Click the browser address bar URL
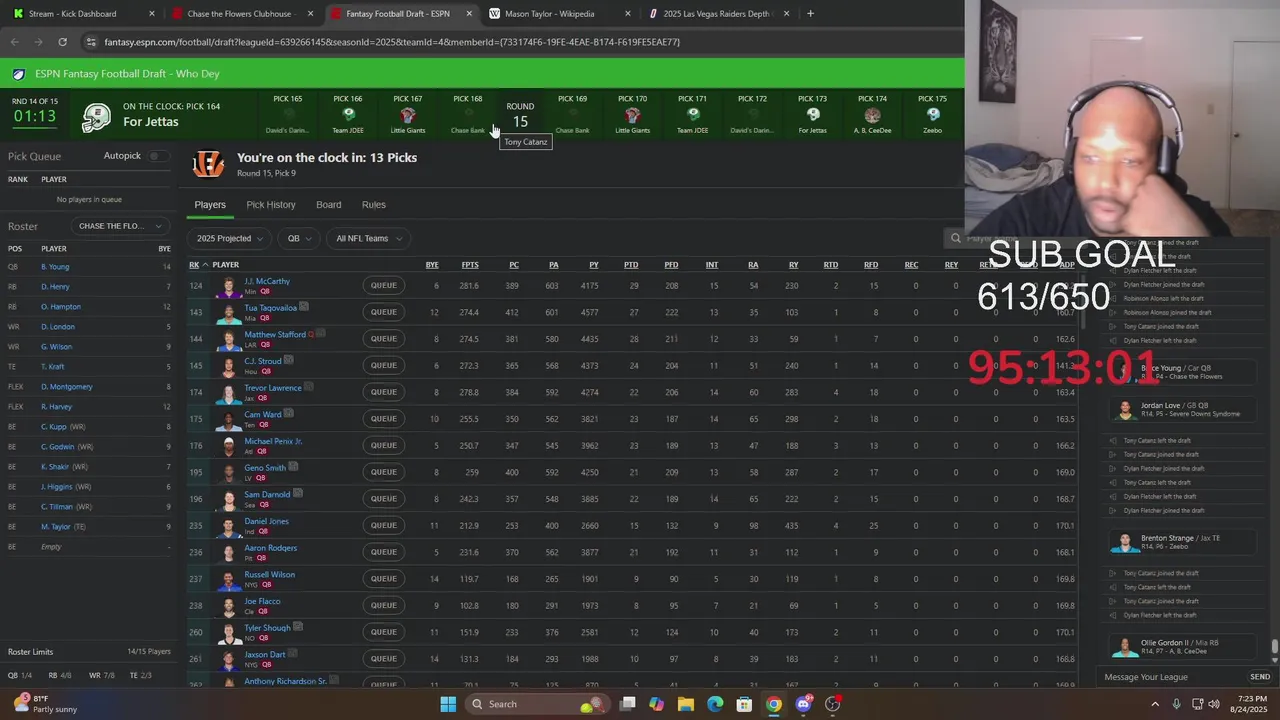The image size is (1280, 720). (x=392, y=42)
